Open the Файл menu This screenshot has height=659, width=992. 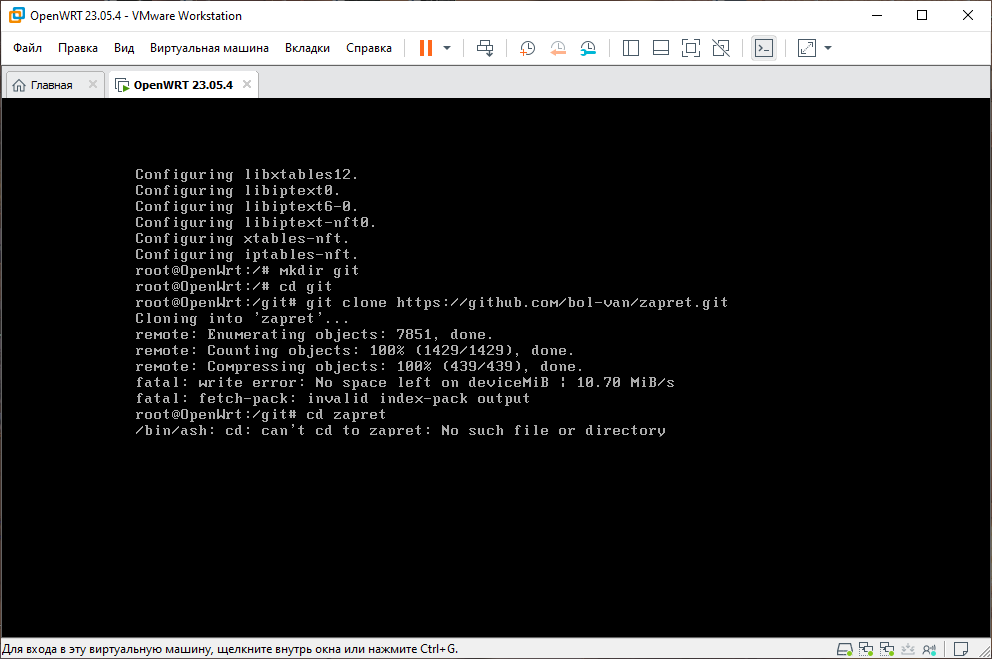27,48
